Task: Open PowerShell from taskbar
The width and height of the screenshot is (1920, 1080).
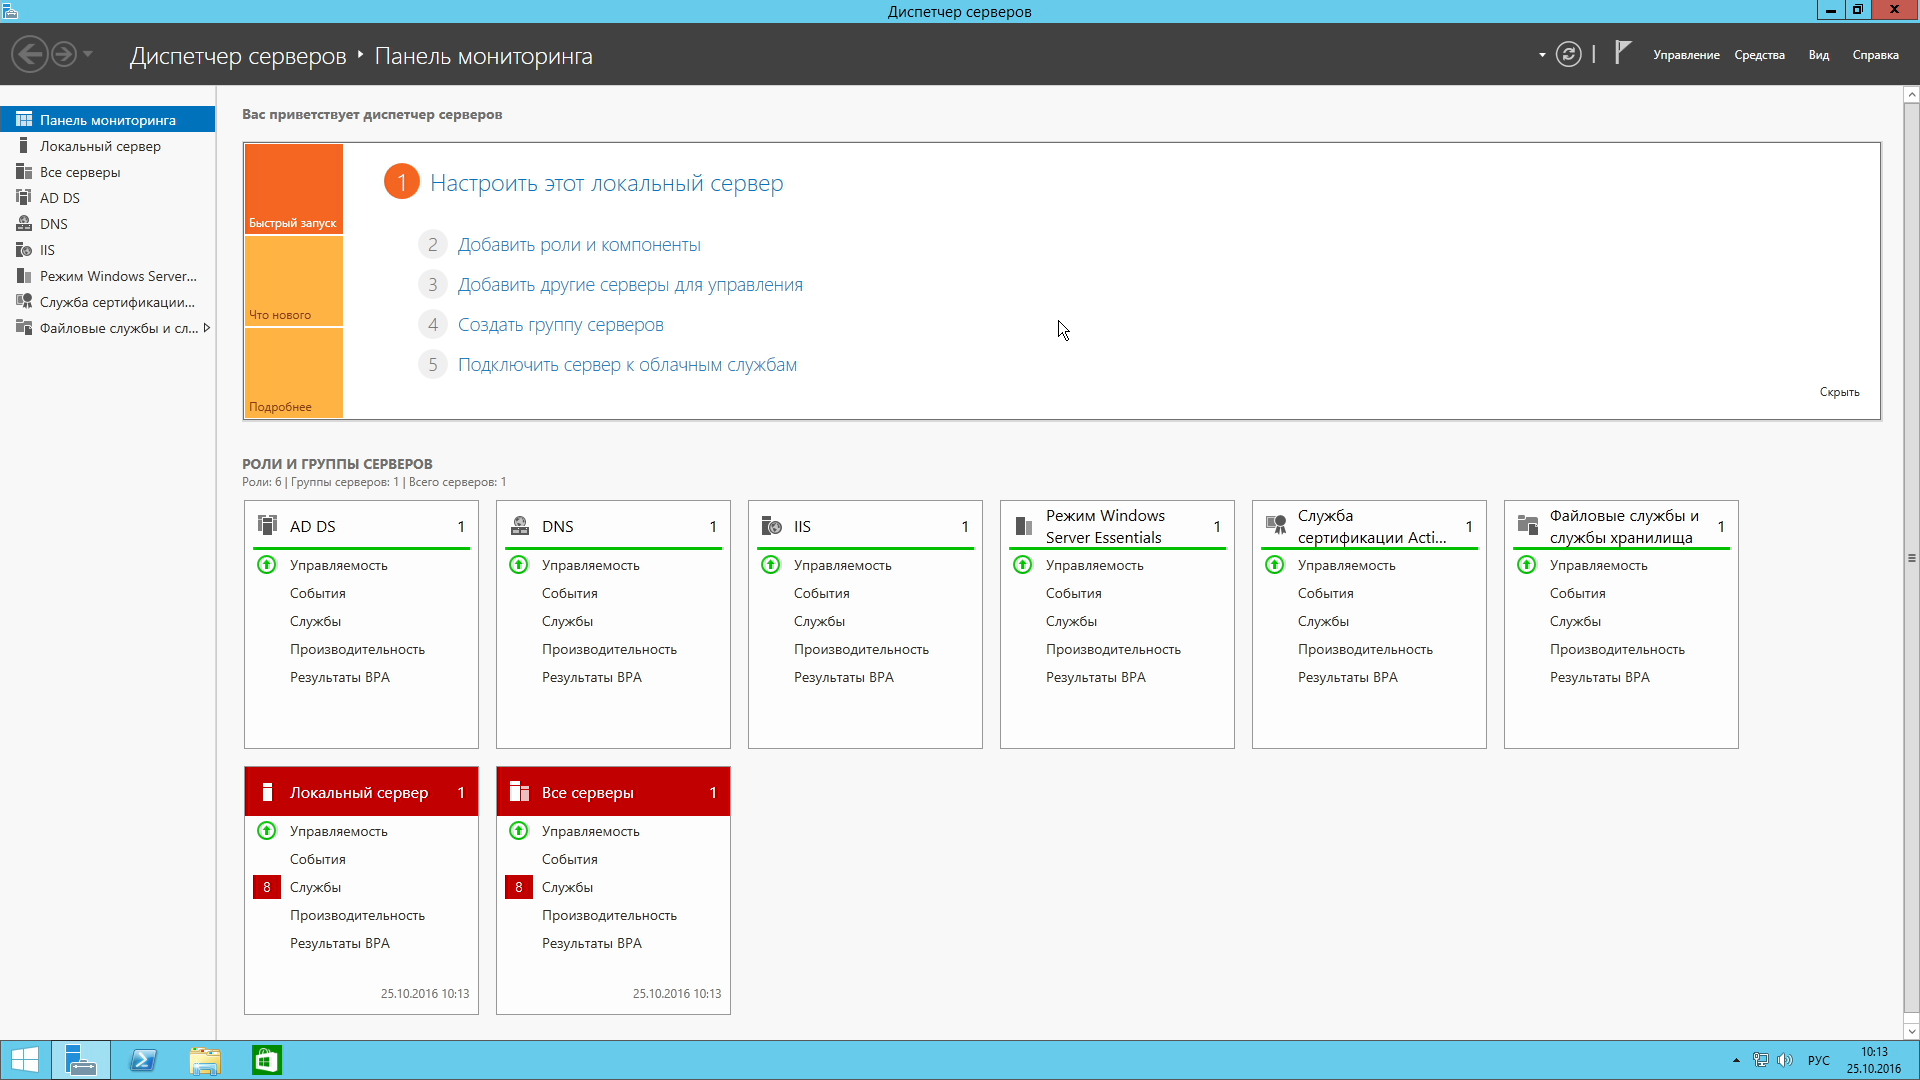Action: click(x=143, y=1060)
